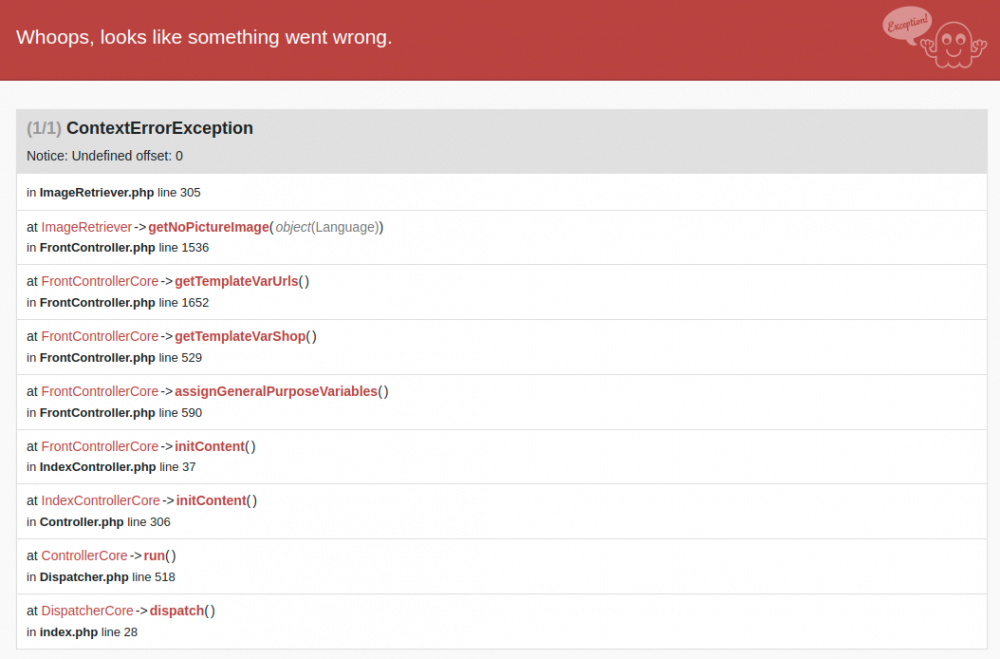
Task: Open the DispatcherCore class link
Action: 87,610
